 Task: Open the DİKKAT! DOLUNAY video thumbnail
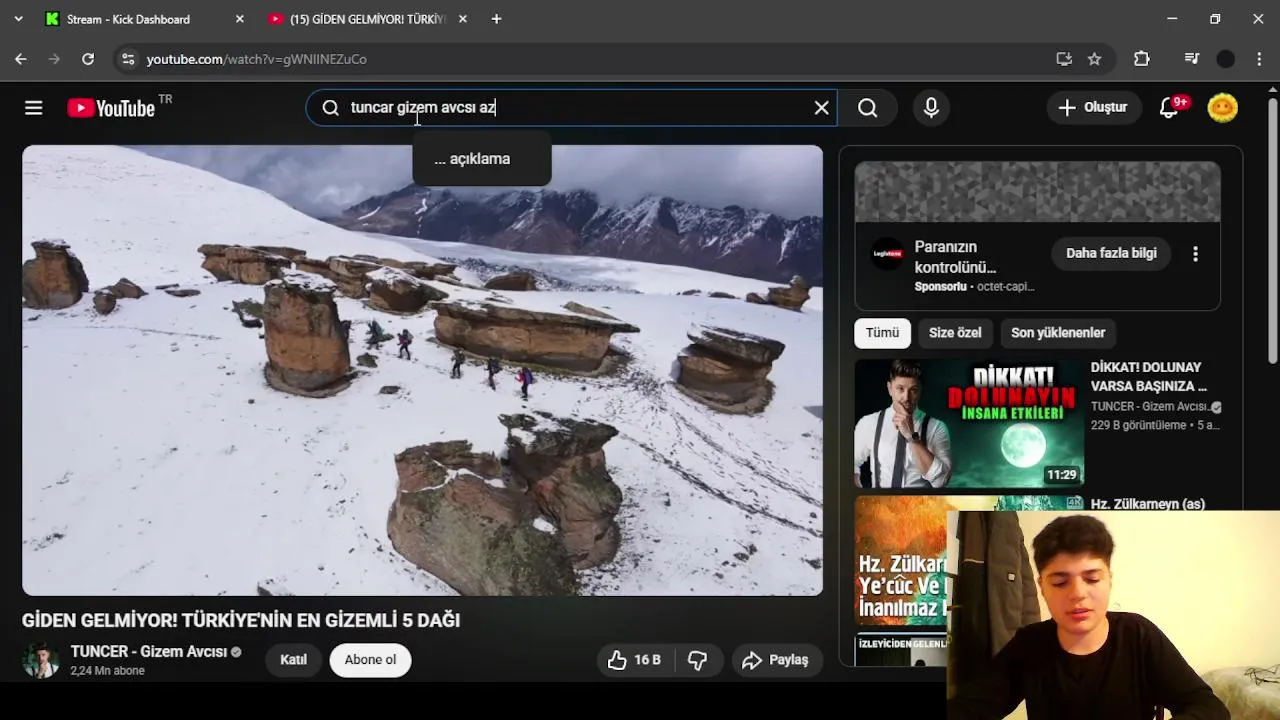(969, 423)
